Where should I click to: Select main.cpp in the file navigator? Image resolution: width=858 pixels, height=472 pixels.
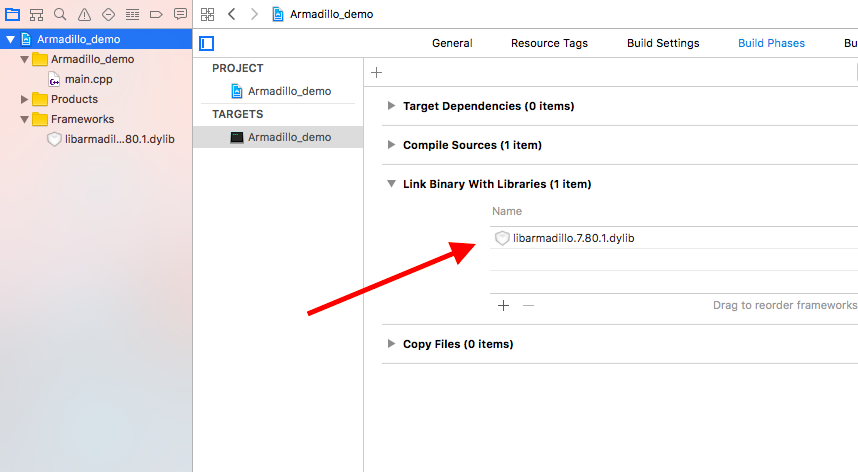coord(89,79)
